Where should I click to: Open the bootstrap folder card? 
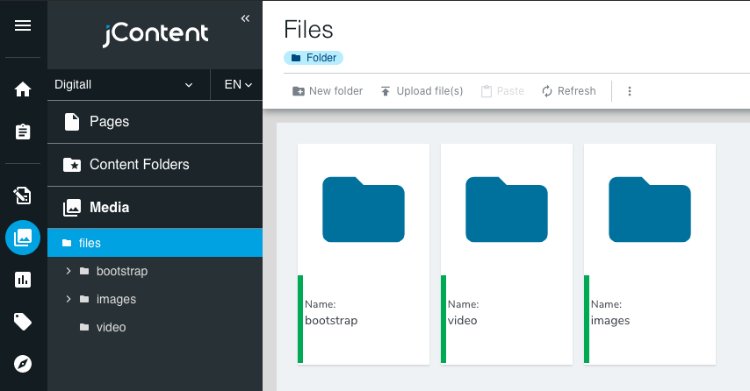click(x=364, y=254)
